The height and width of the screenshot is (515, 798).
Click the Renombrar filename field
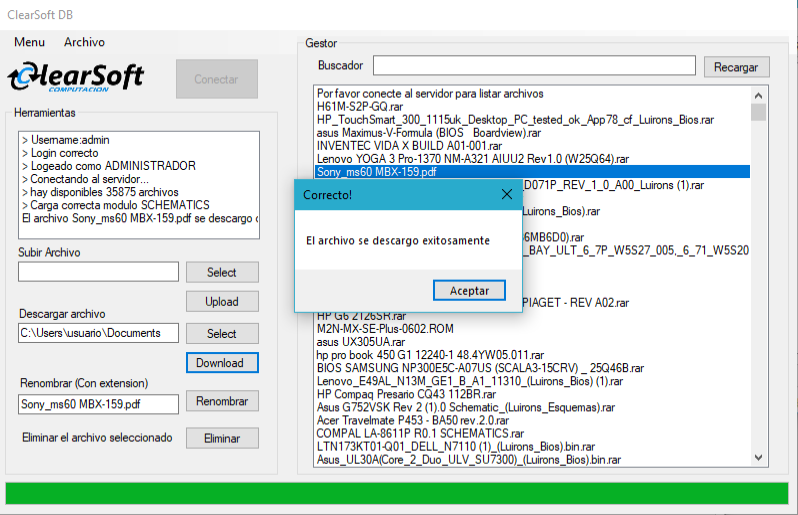(98, 404)
